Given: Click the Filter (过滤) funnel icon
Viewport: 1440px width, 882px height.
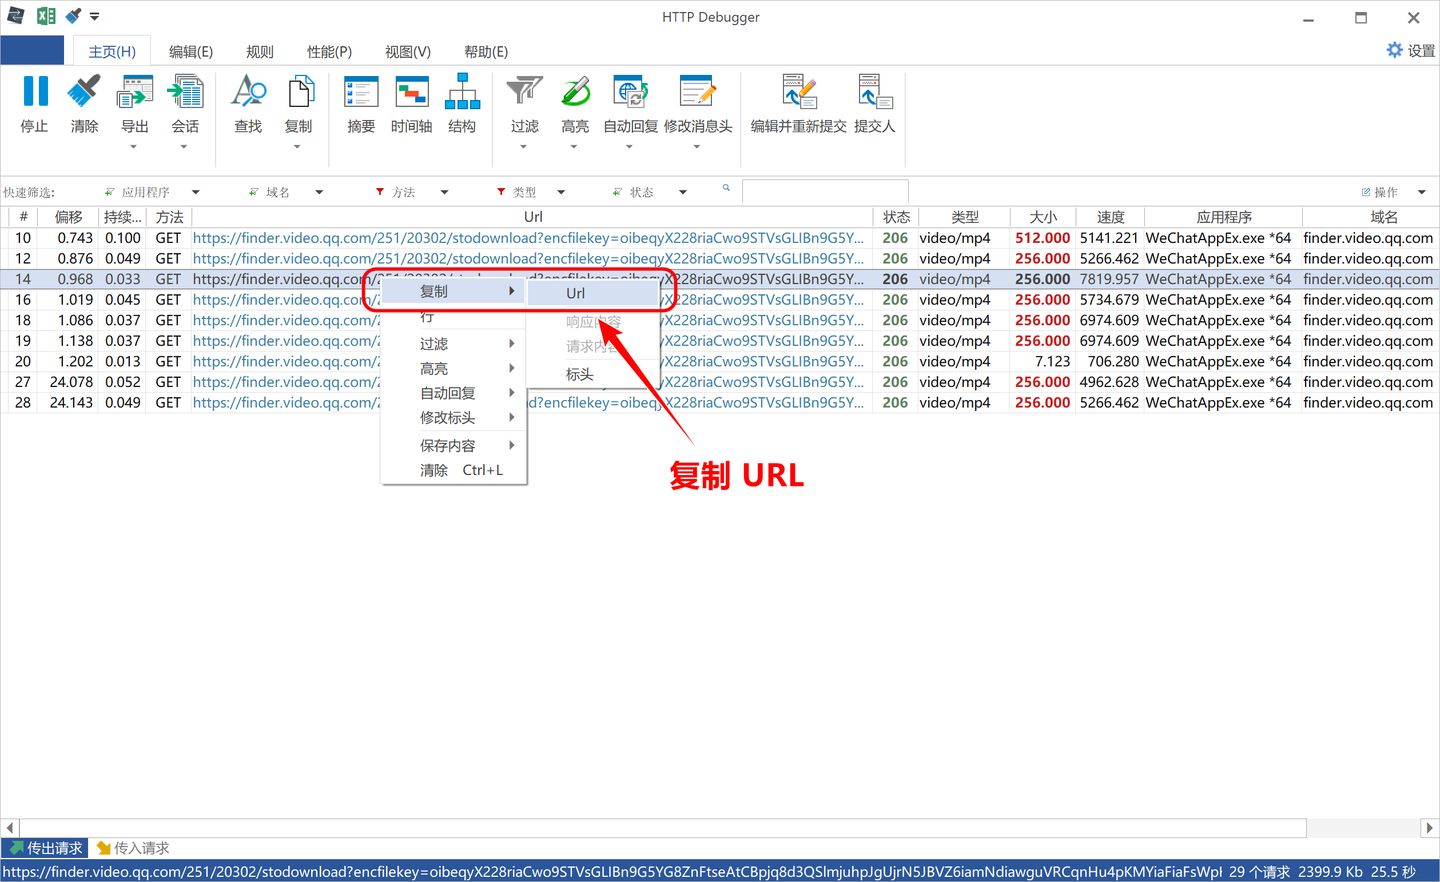Looking at the screenshot, I should 525,92.
